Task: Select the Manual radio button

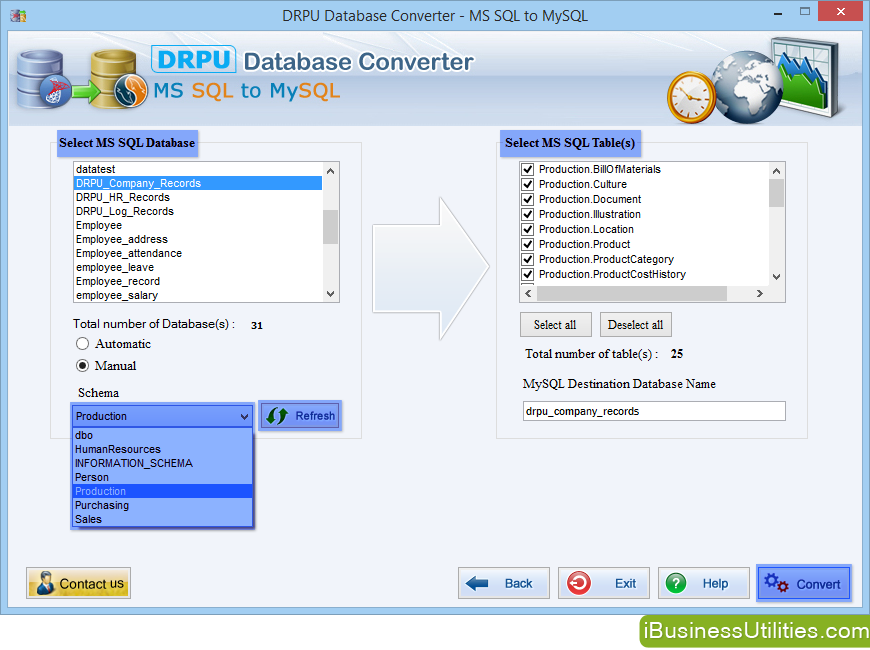Action: point(82,365)
